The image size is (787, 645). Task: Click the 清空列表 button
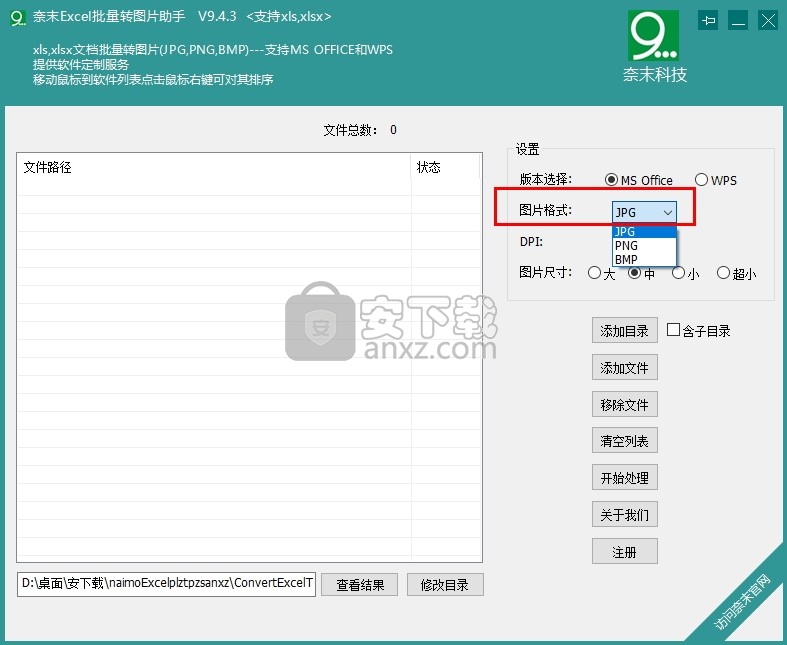[625, 441]
